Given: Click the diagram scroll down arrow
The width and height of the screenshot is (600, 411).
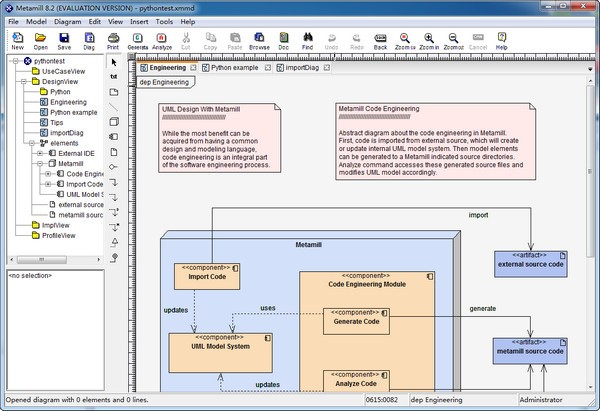Looking at the screenshot, I should tap(590, 387).
